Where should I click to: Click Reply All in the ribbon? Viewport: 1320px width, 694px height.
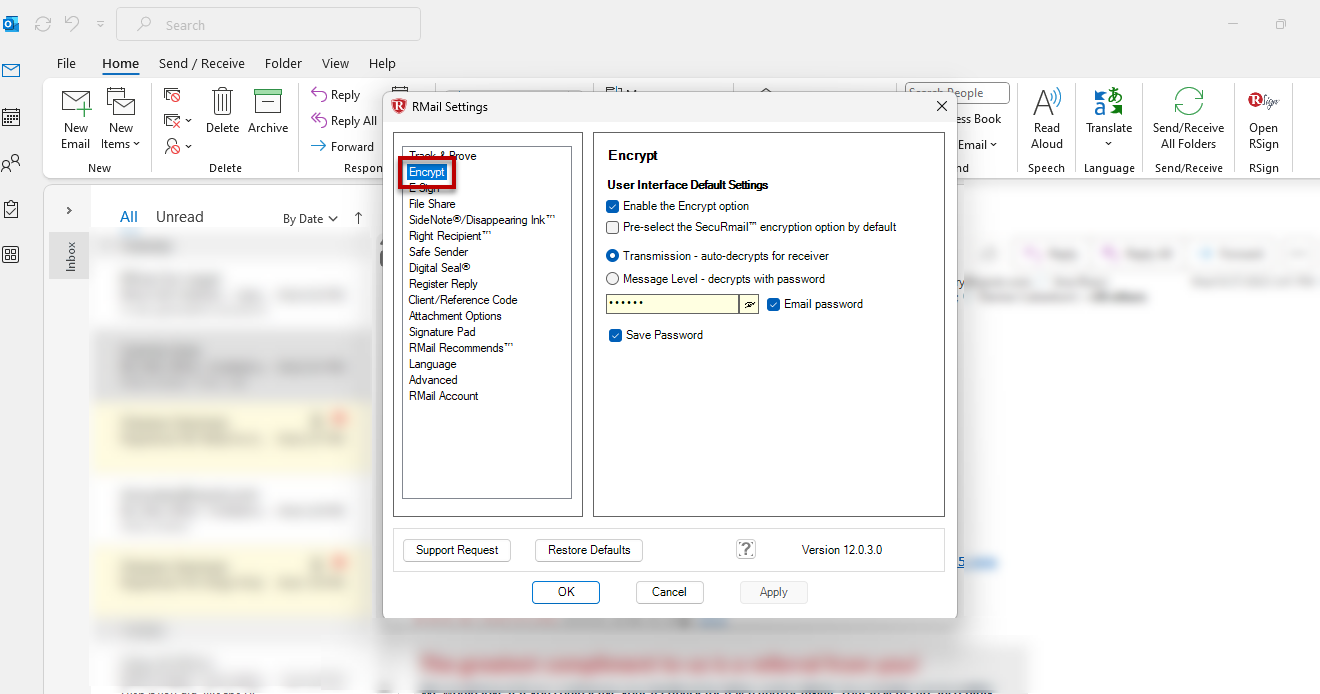coord(343,121)
